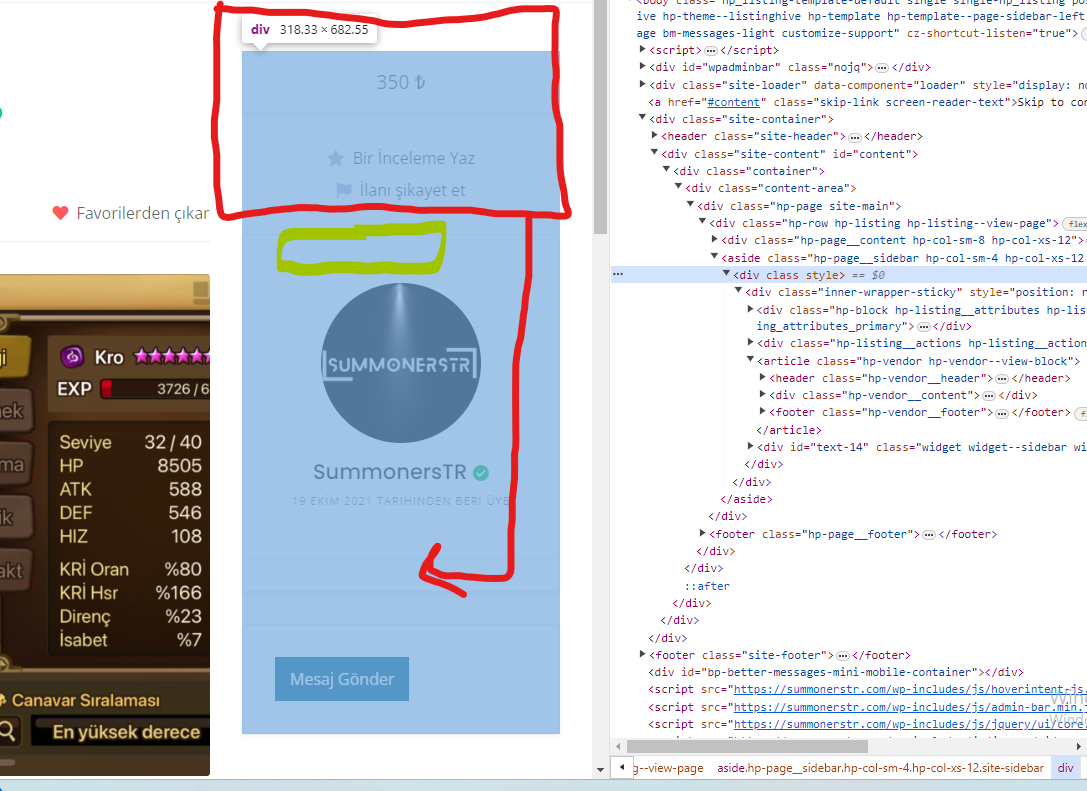Viewport: 1087px width, 791px height.
Task: Expand the hp-vendor__footer footer node
Action: (762, 412)
